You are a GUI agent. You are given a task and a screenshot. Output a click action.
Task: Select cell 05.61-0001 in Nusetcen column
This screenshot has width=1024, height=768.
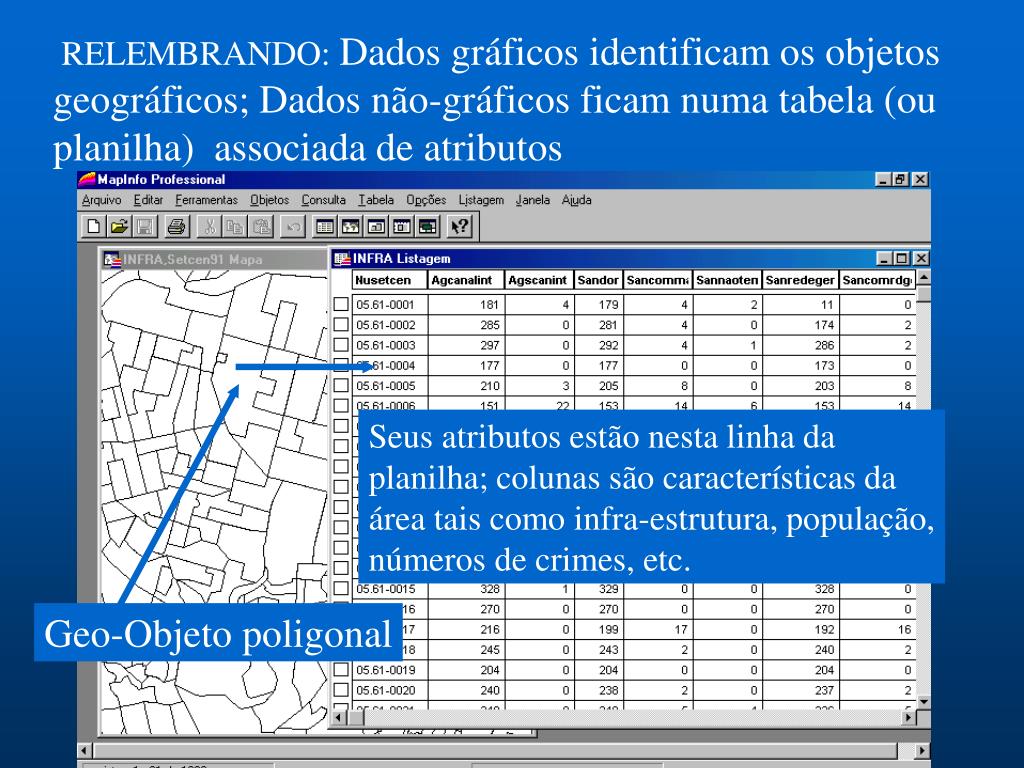(x=391, y=304)
